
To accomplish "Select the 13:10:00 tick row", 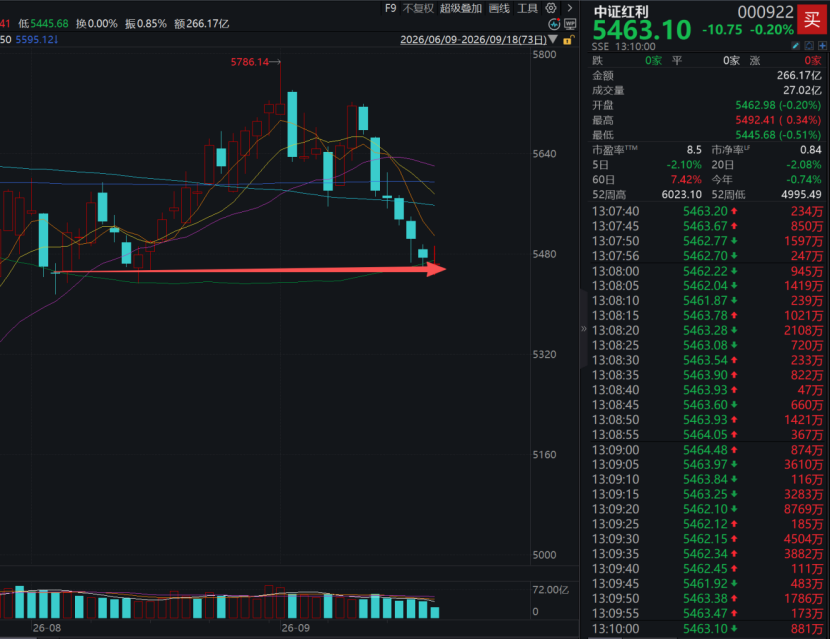I will [707, 628].
